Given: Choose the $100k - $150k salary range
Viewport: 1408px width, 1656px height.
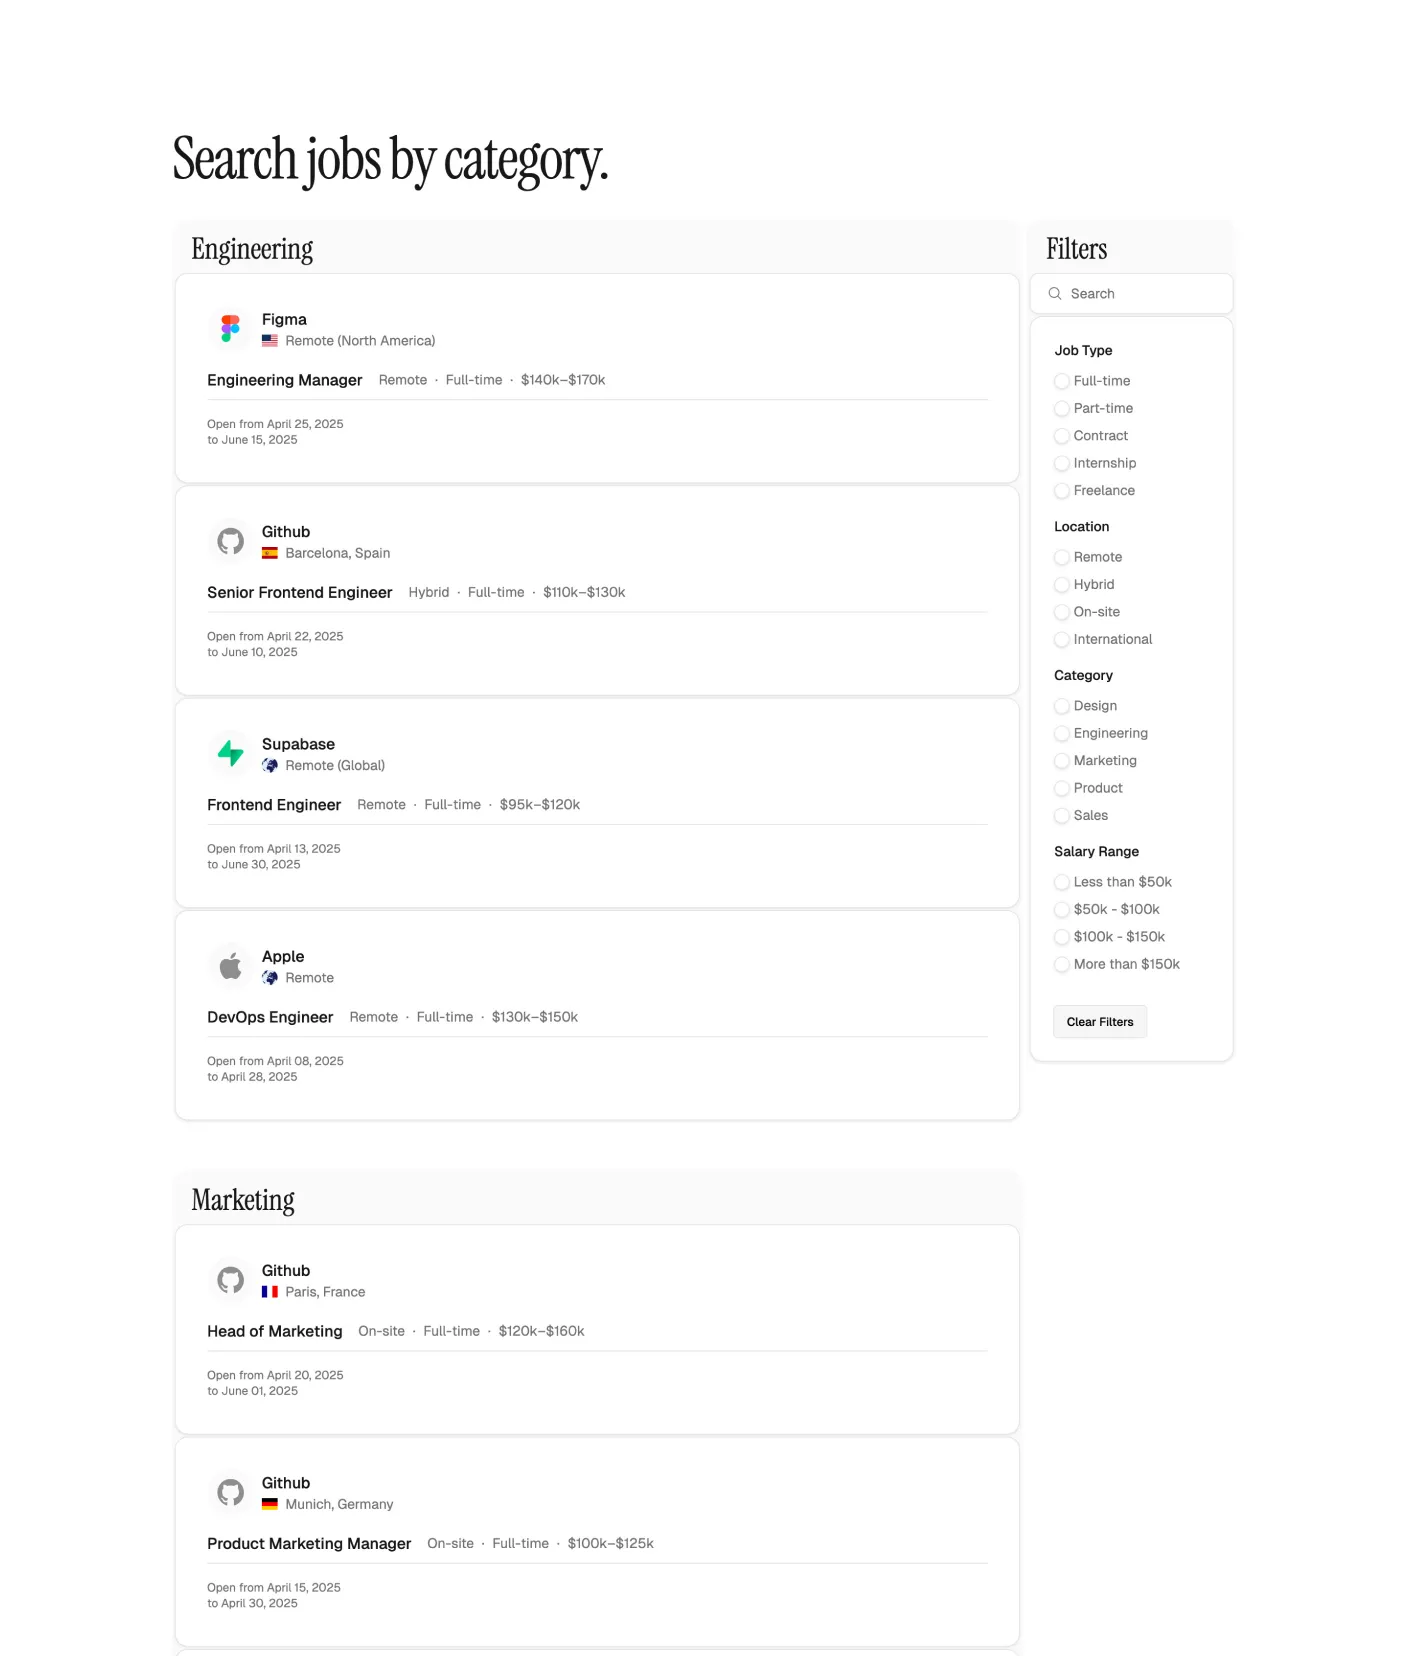Looking at the screenshot, I should 1062,937.
